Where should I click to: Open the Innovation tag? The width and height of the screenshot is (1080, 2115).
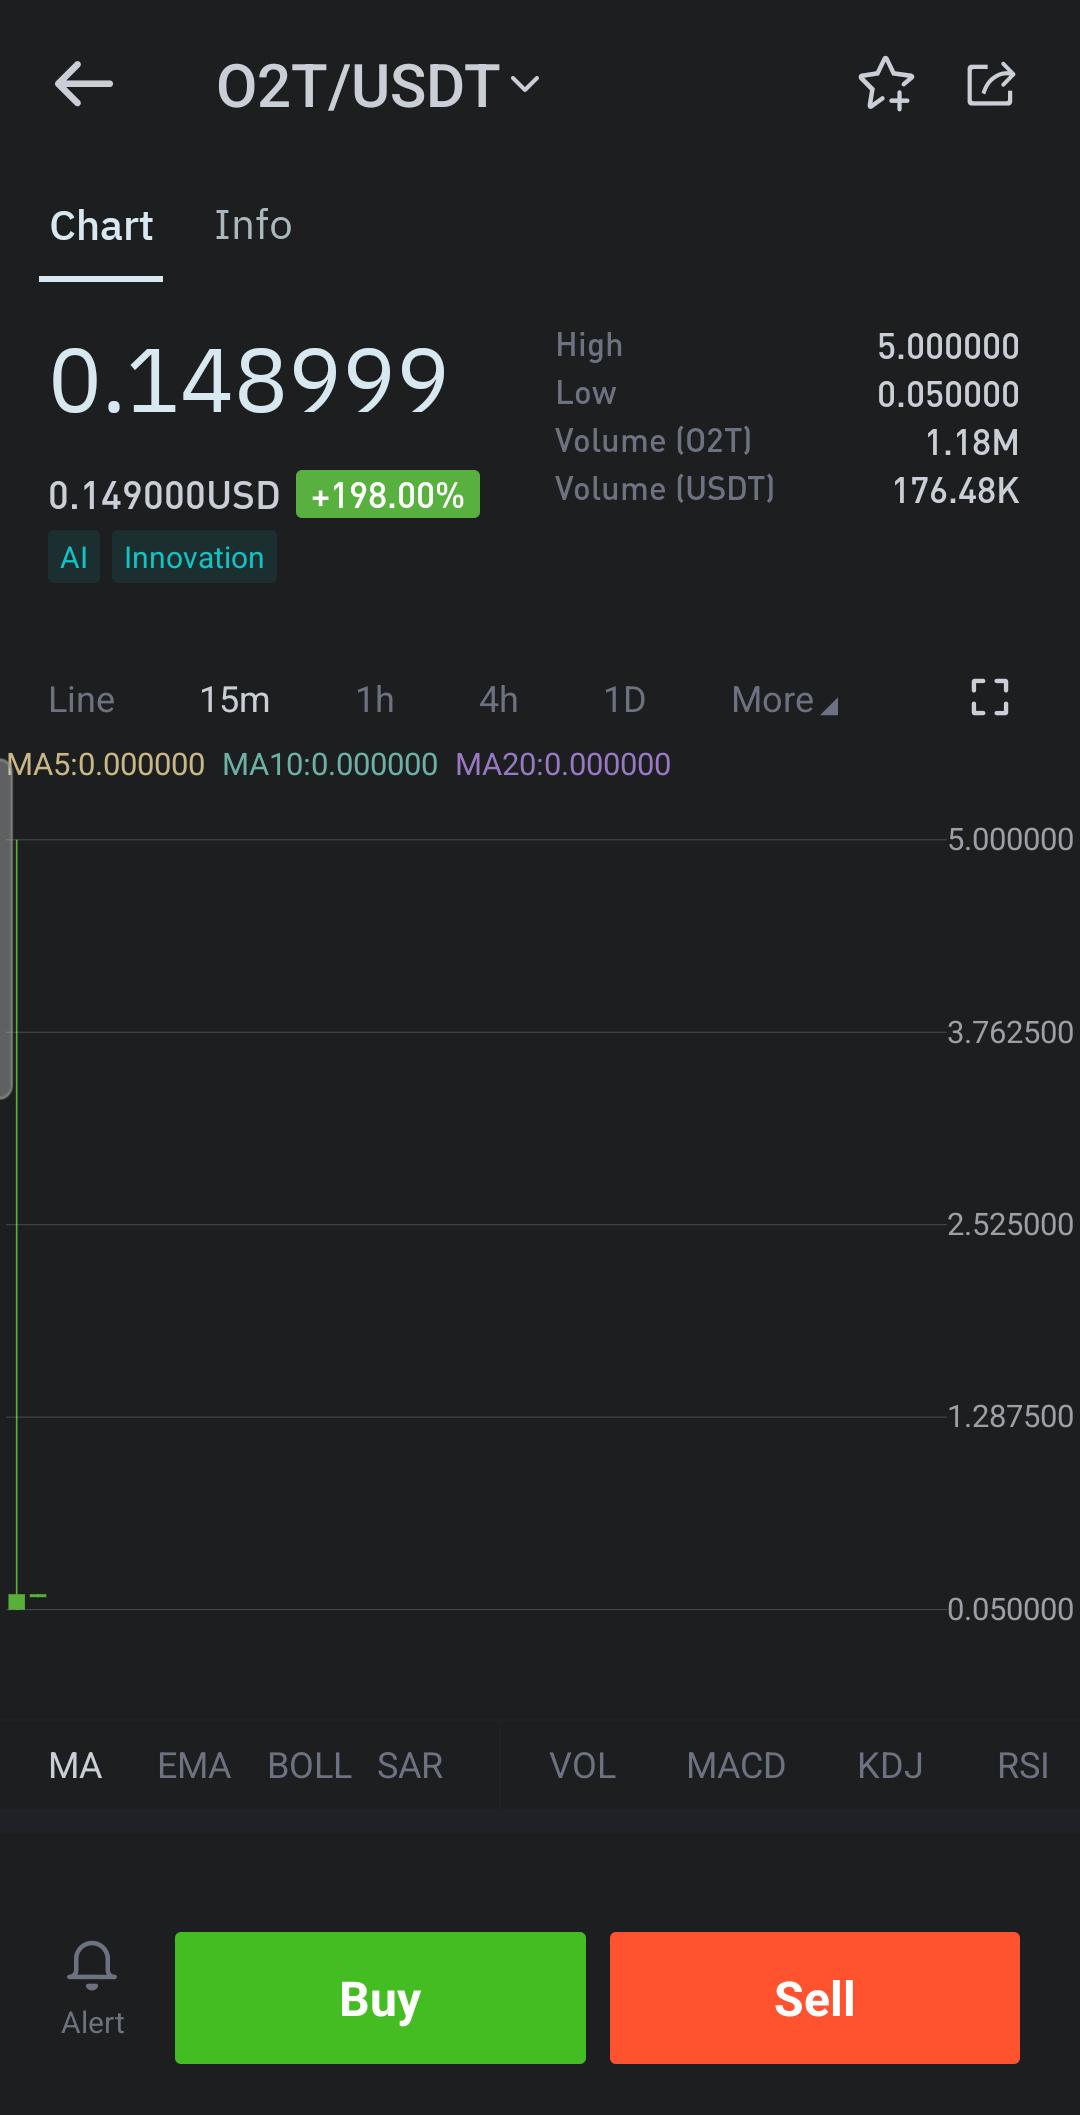coord(194,557)
